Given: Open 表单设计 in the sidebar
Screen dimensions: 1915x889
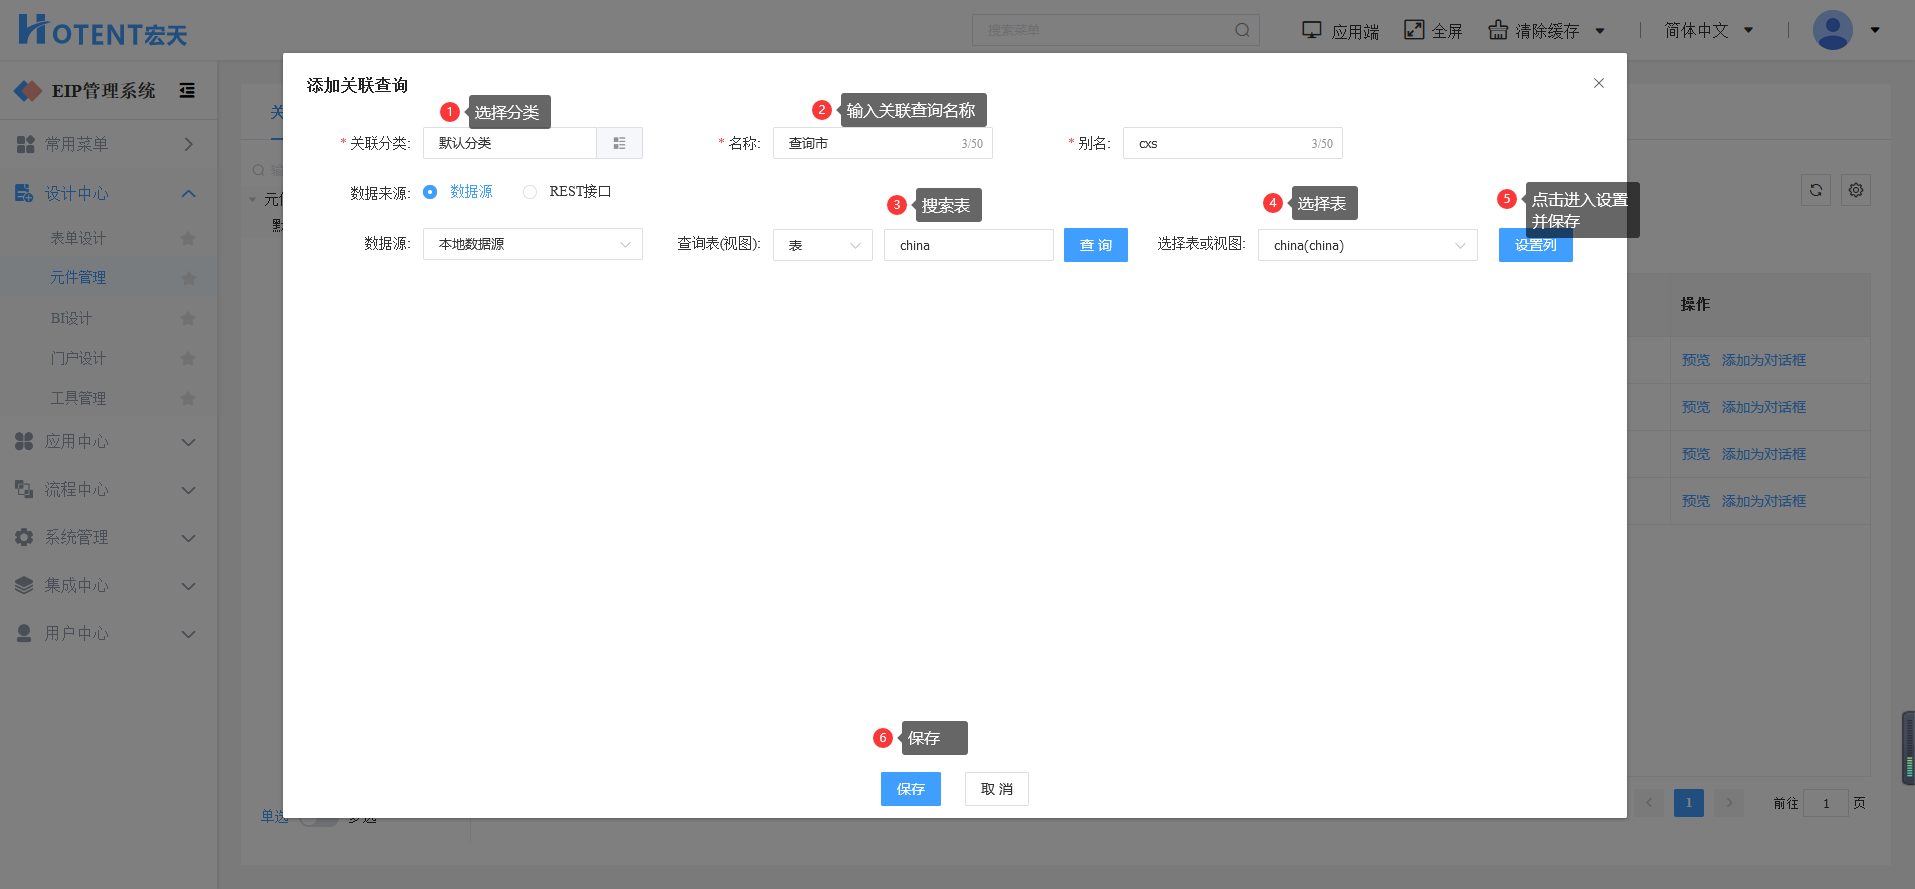Looking at the screenshot, I should click(78, 238).
